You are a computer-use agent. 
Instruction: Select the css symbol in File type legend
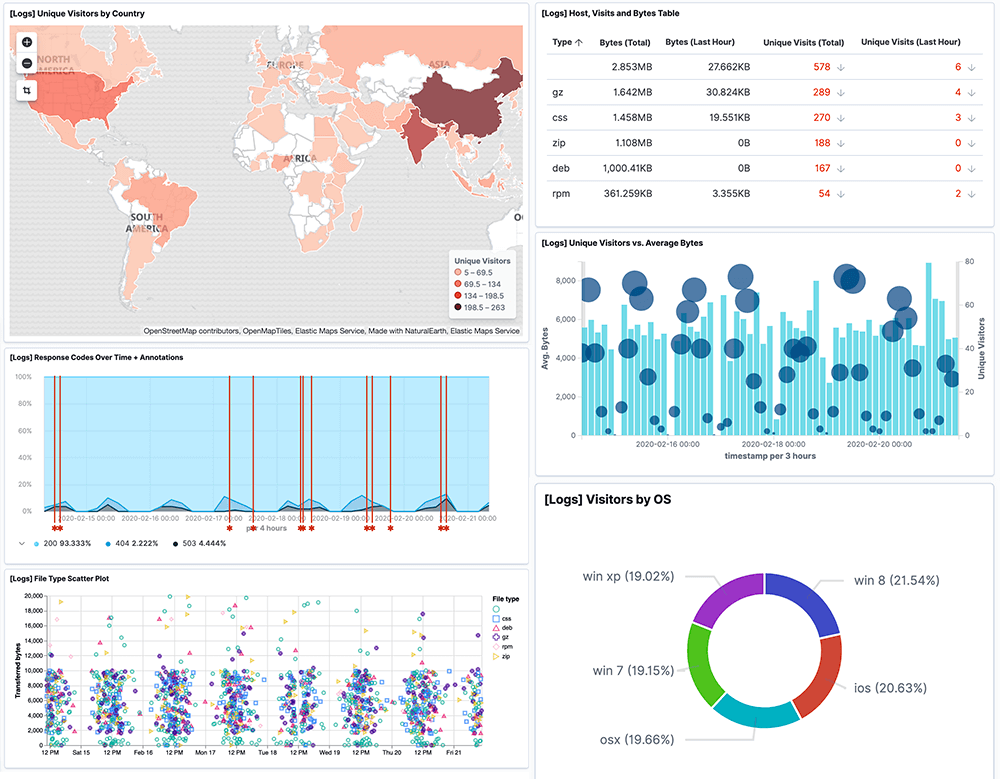(498, 618)
